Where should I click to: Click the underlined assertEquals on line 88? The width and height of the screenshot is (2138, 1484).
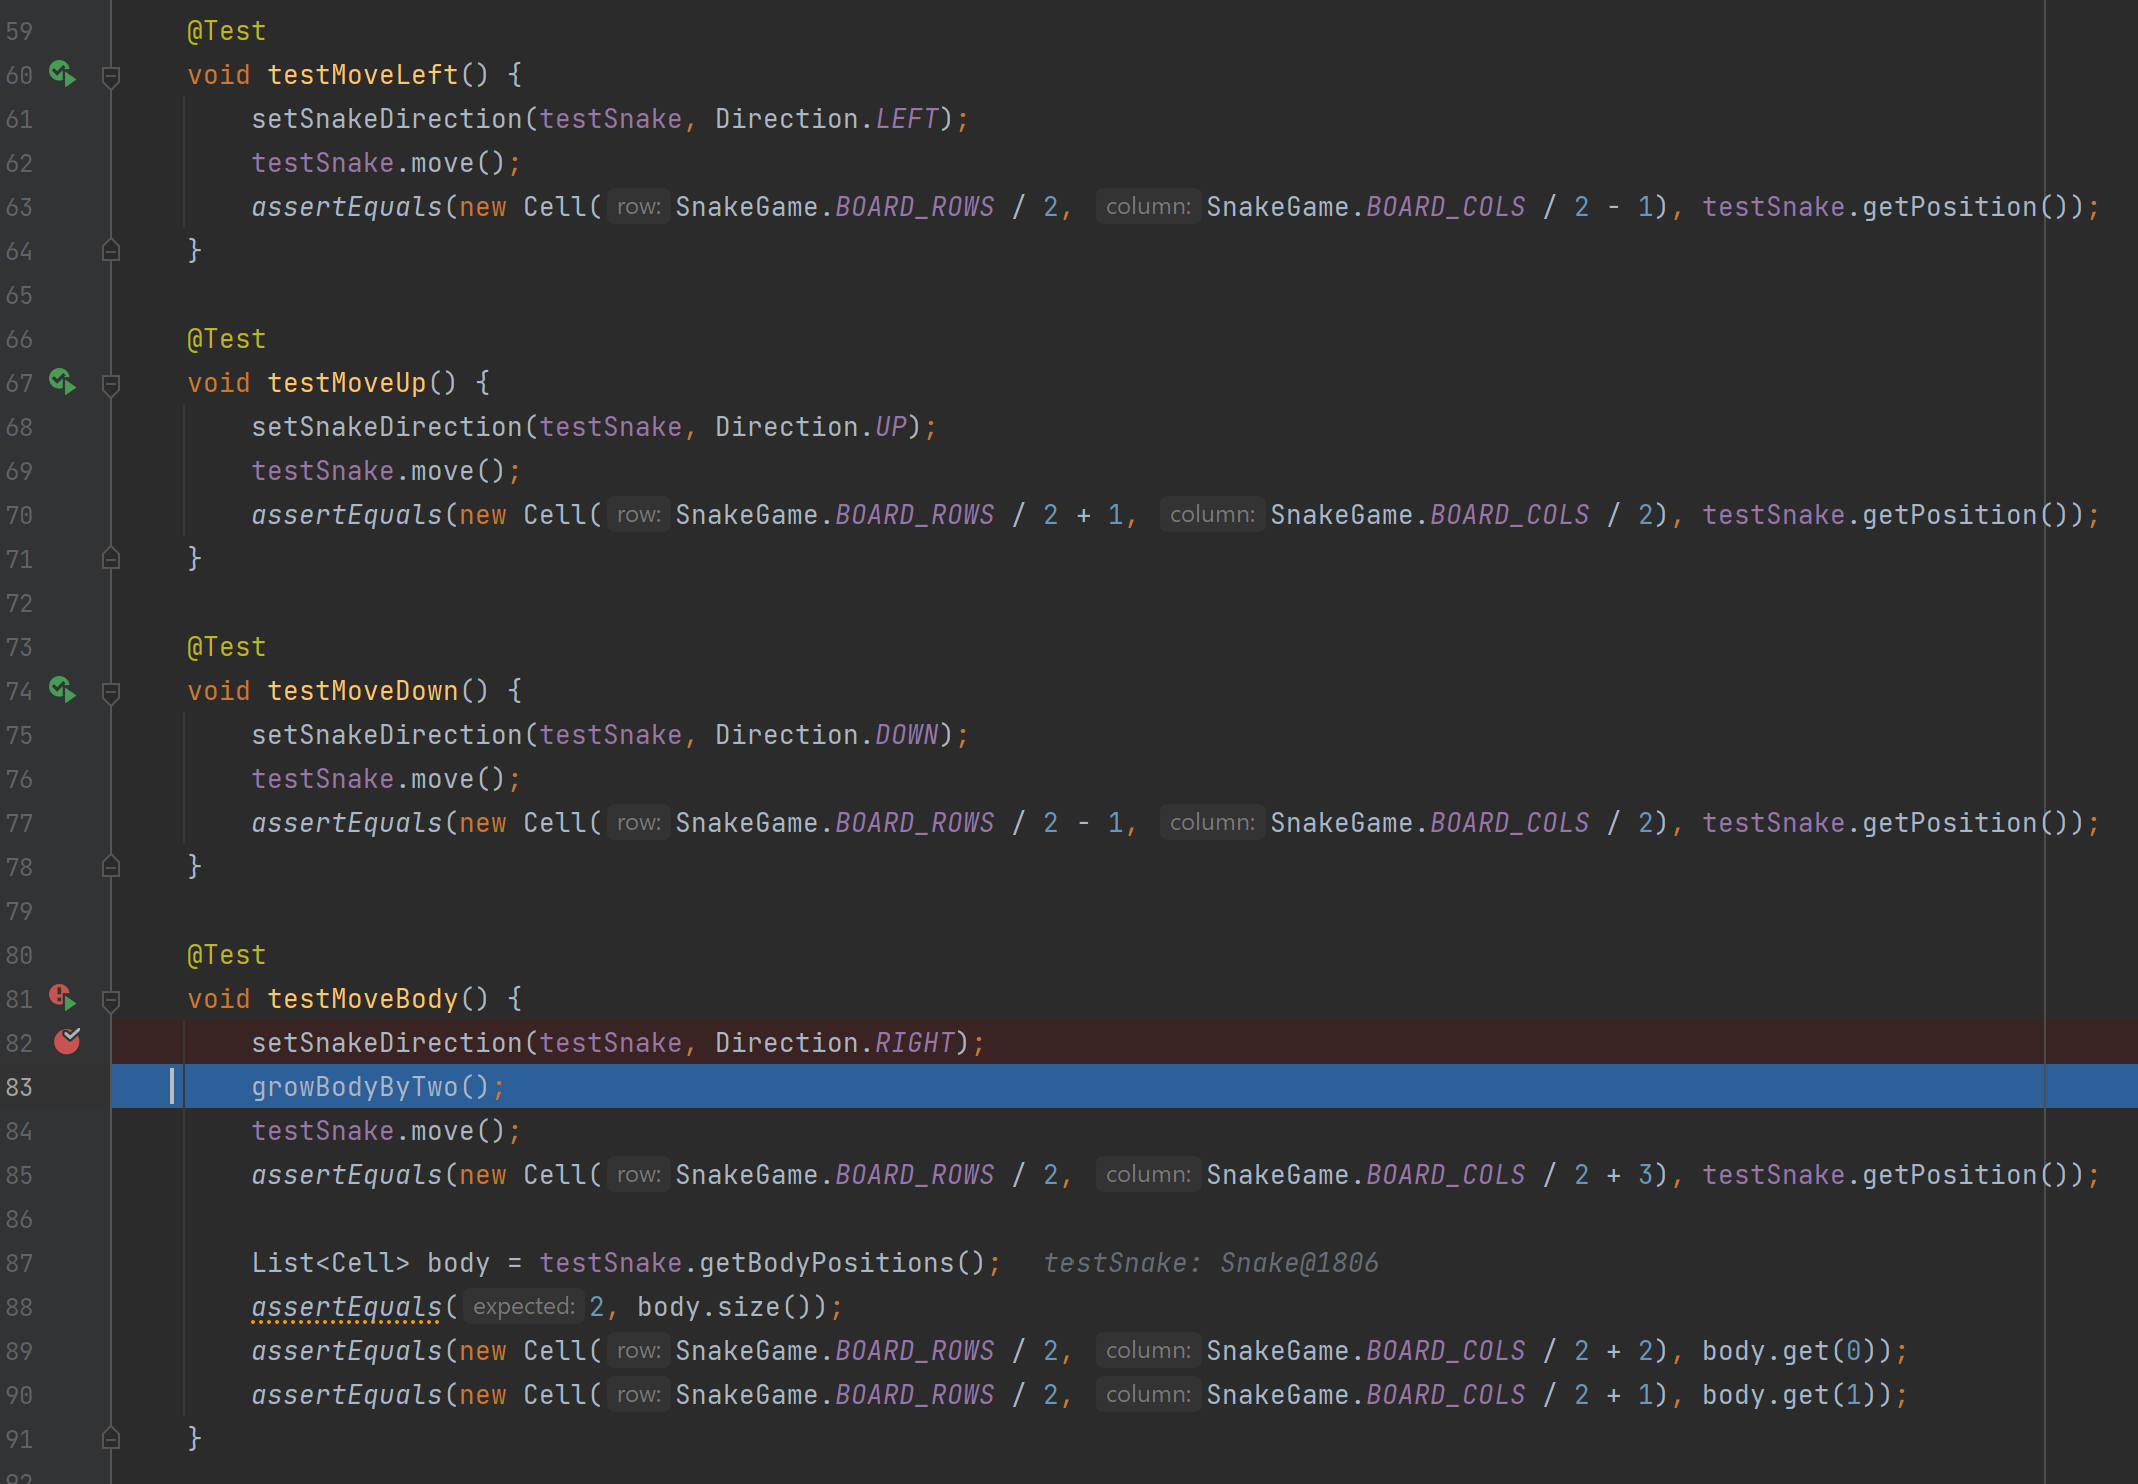click(346, 1306)
